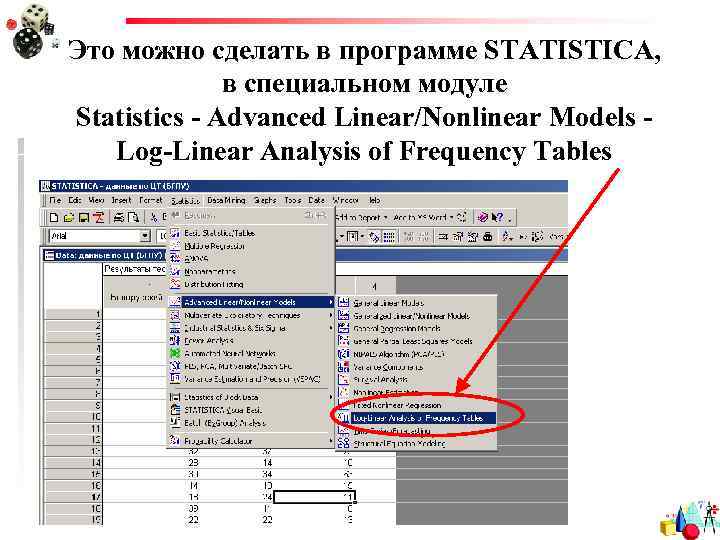
Task: Click the Print toolbar icon
Action: tap(118, 217)
